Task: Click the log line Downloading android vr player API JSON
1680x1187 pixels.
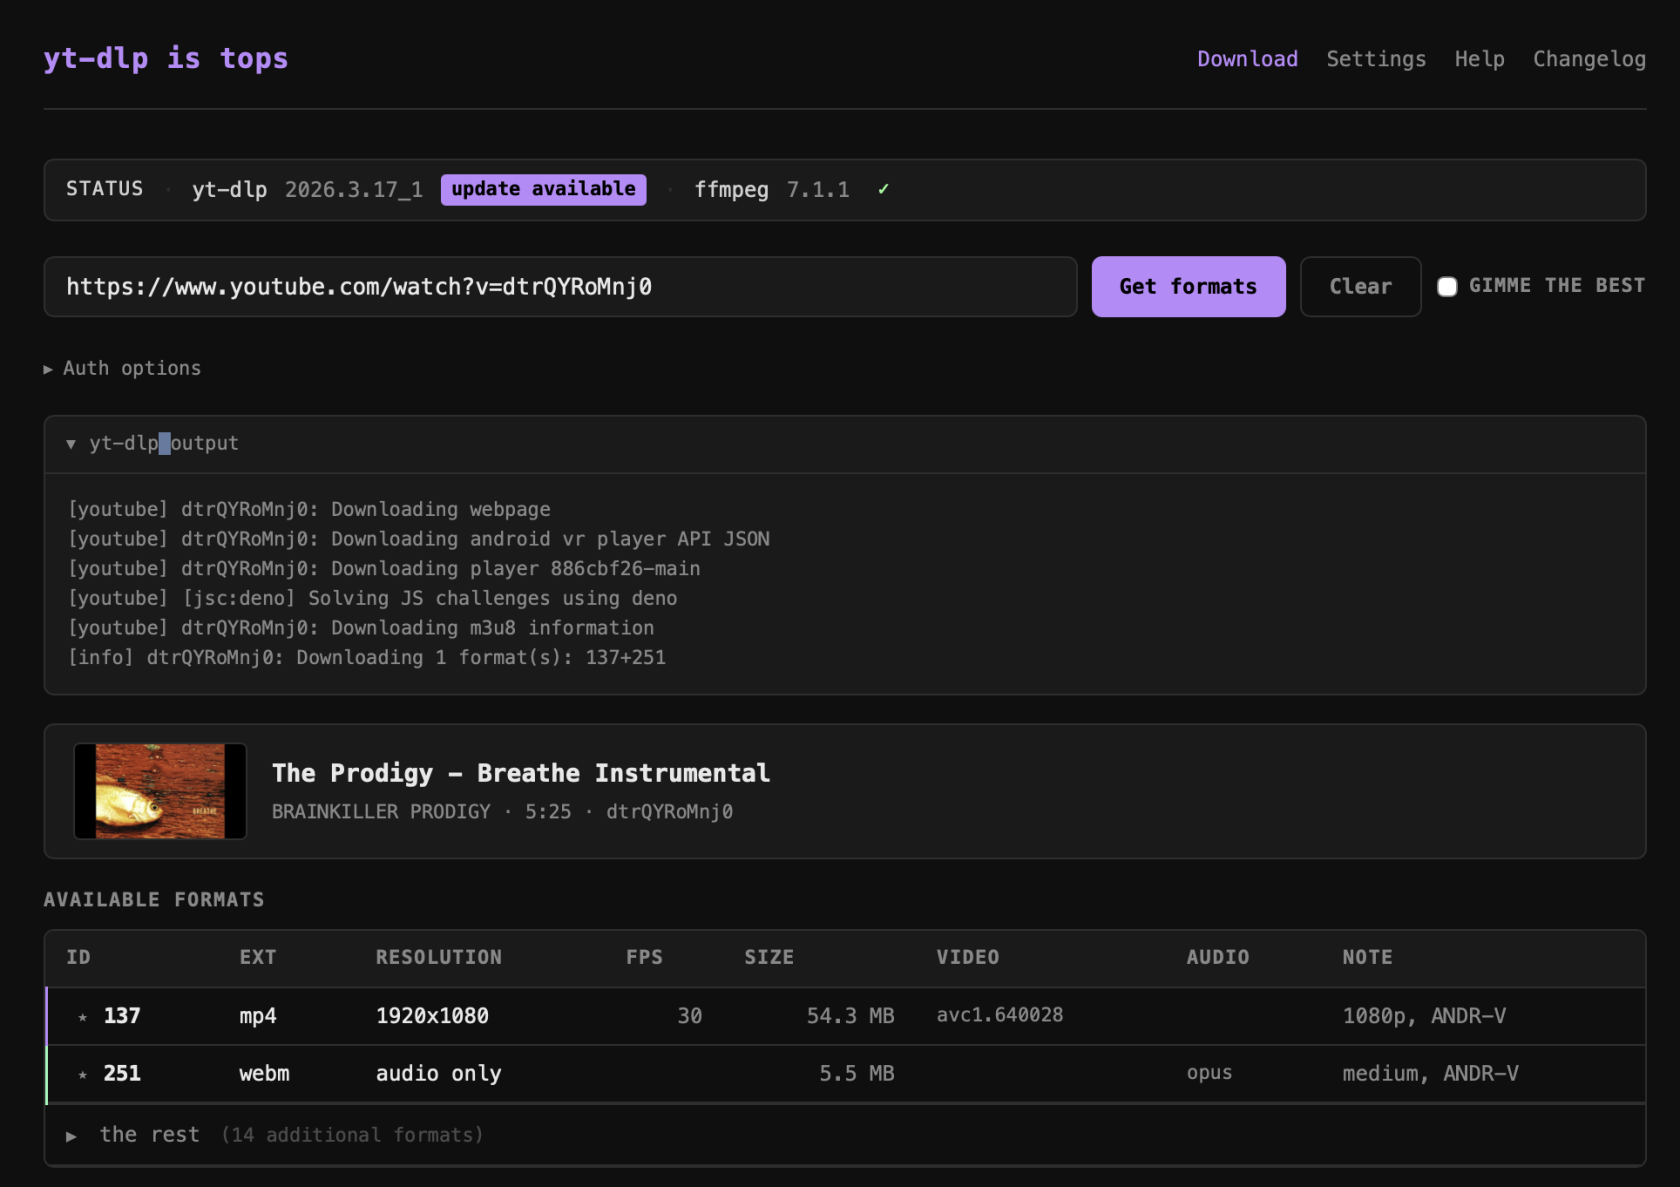Action: (418, 539)
